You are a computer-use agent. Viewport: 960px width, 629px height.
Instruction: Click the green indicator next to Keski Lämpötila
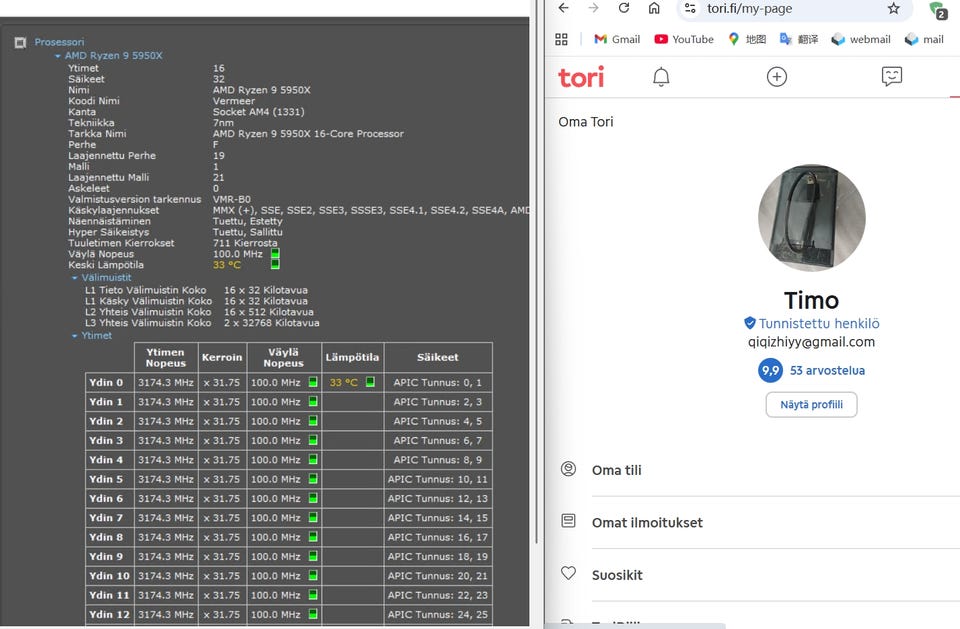tap(275, 265)
